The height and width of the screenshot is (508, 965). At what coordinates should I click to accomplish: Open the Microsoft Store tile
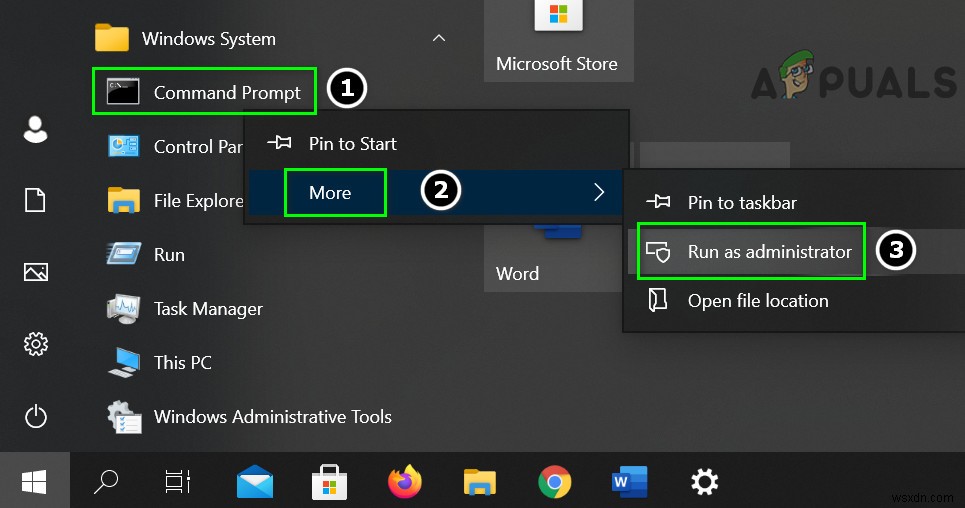[556, 40]
